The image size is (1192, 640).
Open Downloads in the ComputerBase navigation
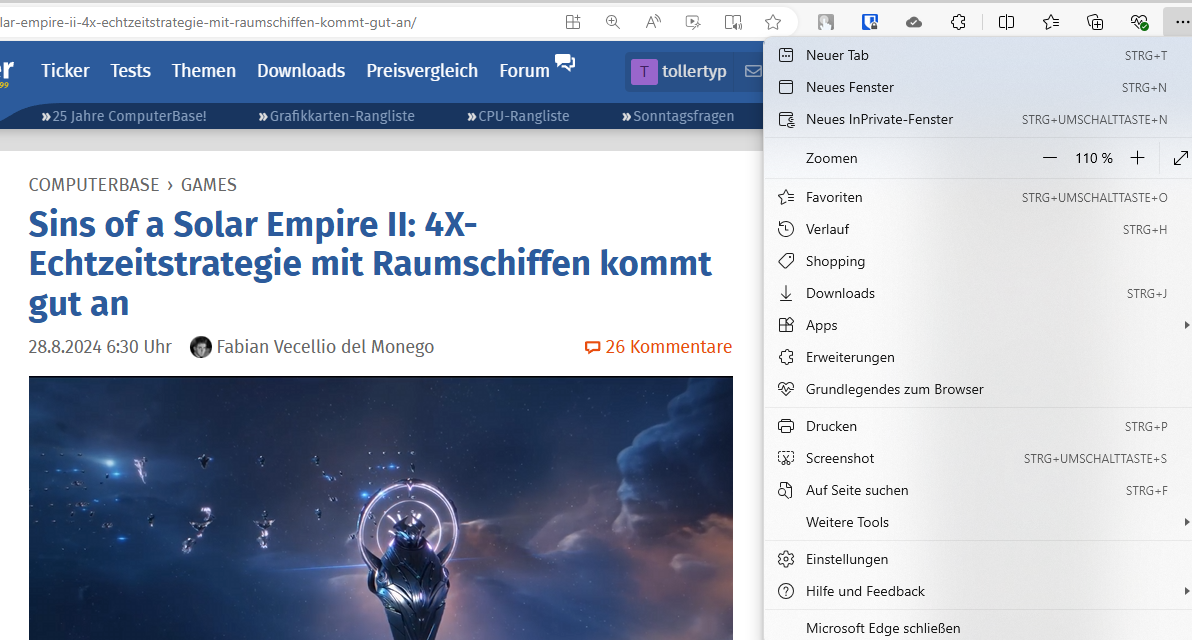pos(301,71)
